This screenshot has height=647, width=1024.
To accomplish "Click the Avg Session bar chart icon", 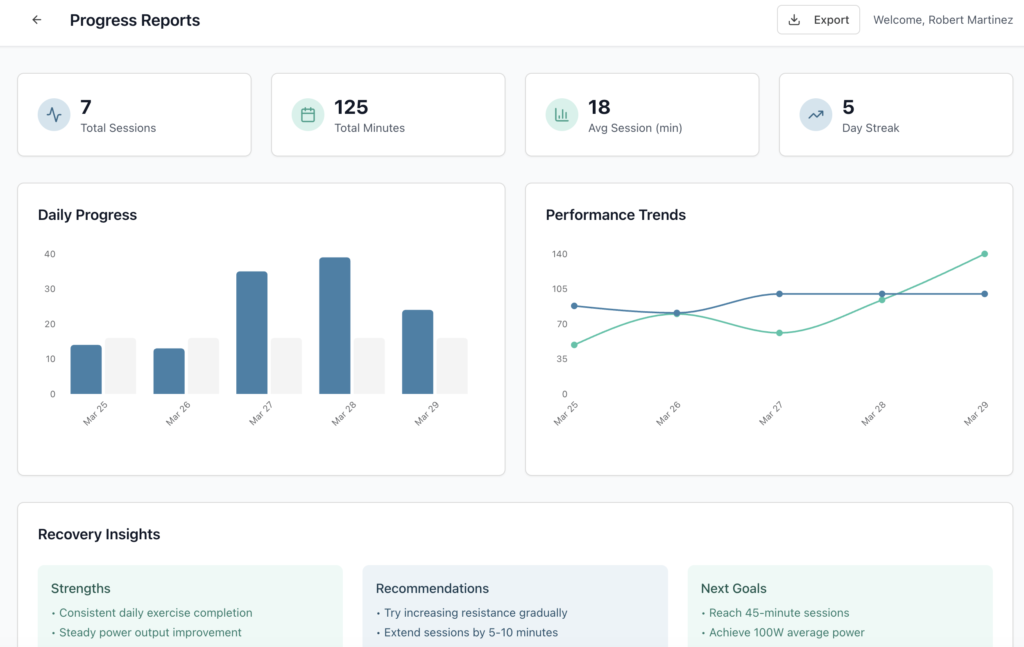I will 562,115.
